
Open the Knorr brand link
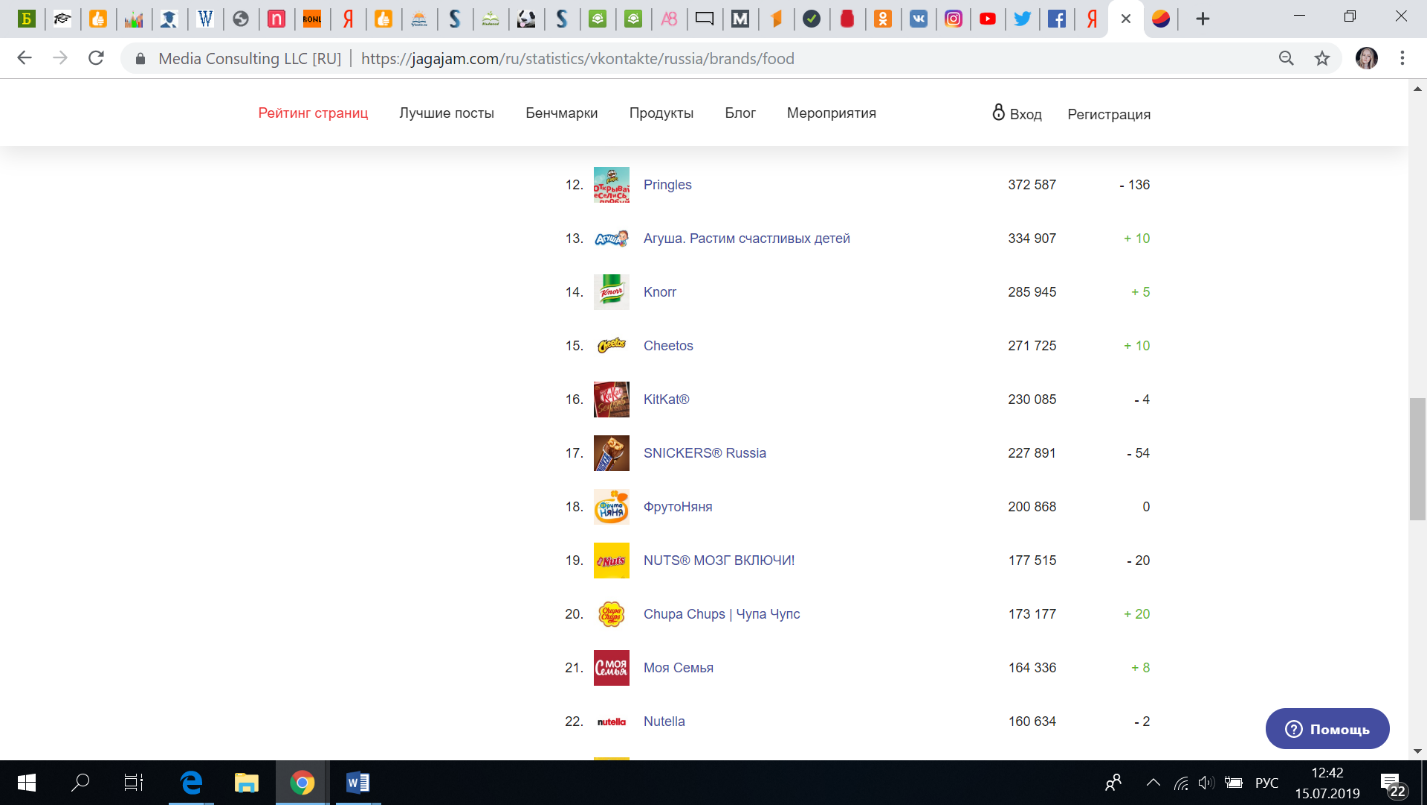pos(660,292)
